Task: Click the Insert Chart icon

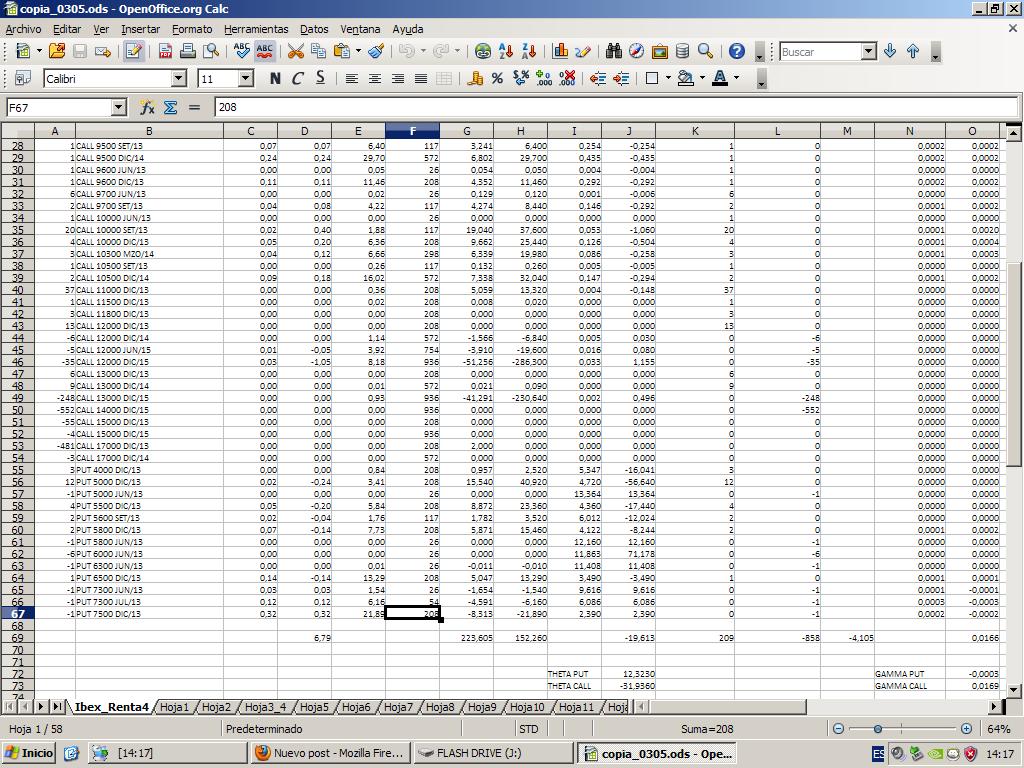Action: tap(560, 51)
